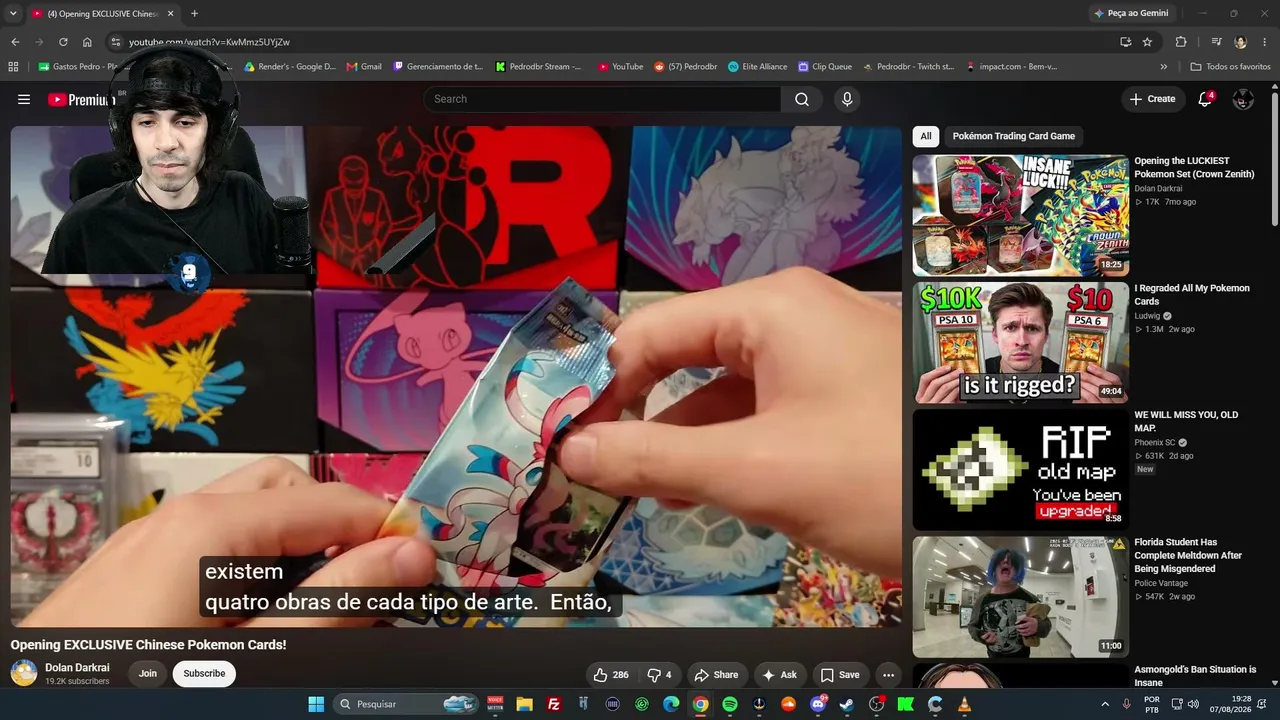Open Chrome extensions puzzle icon
This screenshot has height=720, width=1280.
point(1181,42)
